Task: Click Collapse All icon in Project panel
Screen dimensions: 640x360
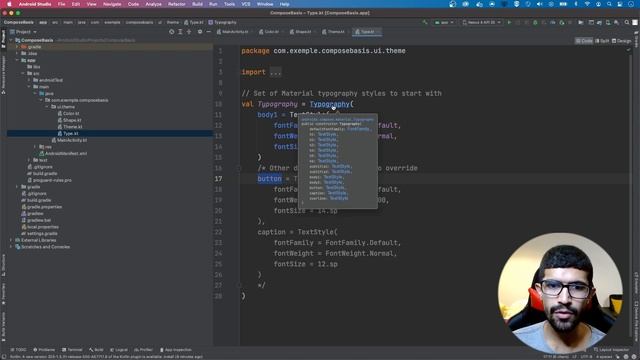Action: point(189,32)
